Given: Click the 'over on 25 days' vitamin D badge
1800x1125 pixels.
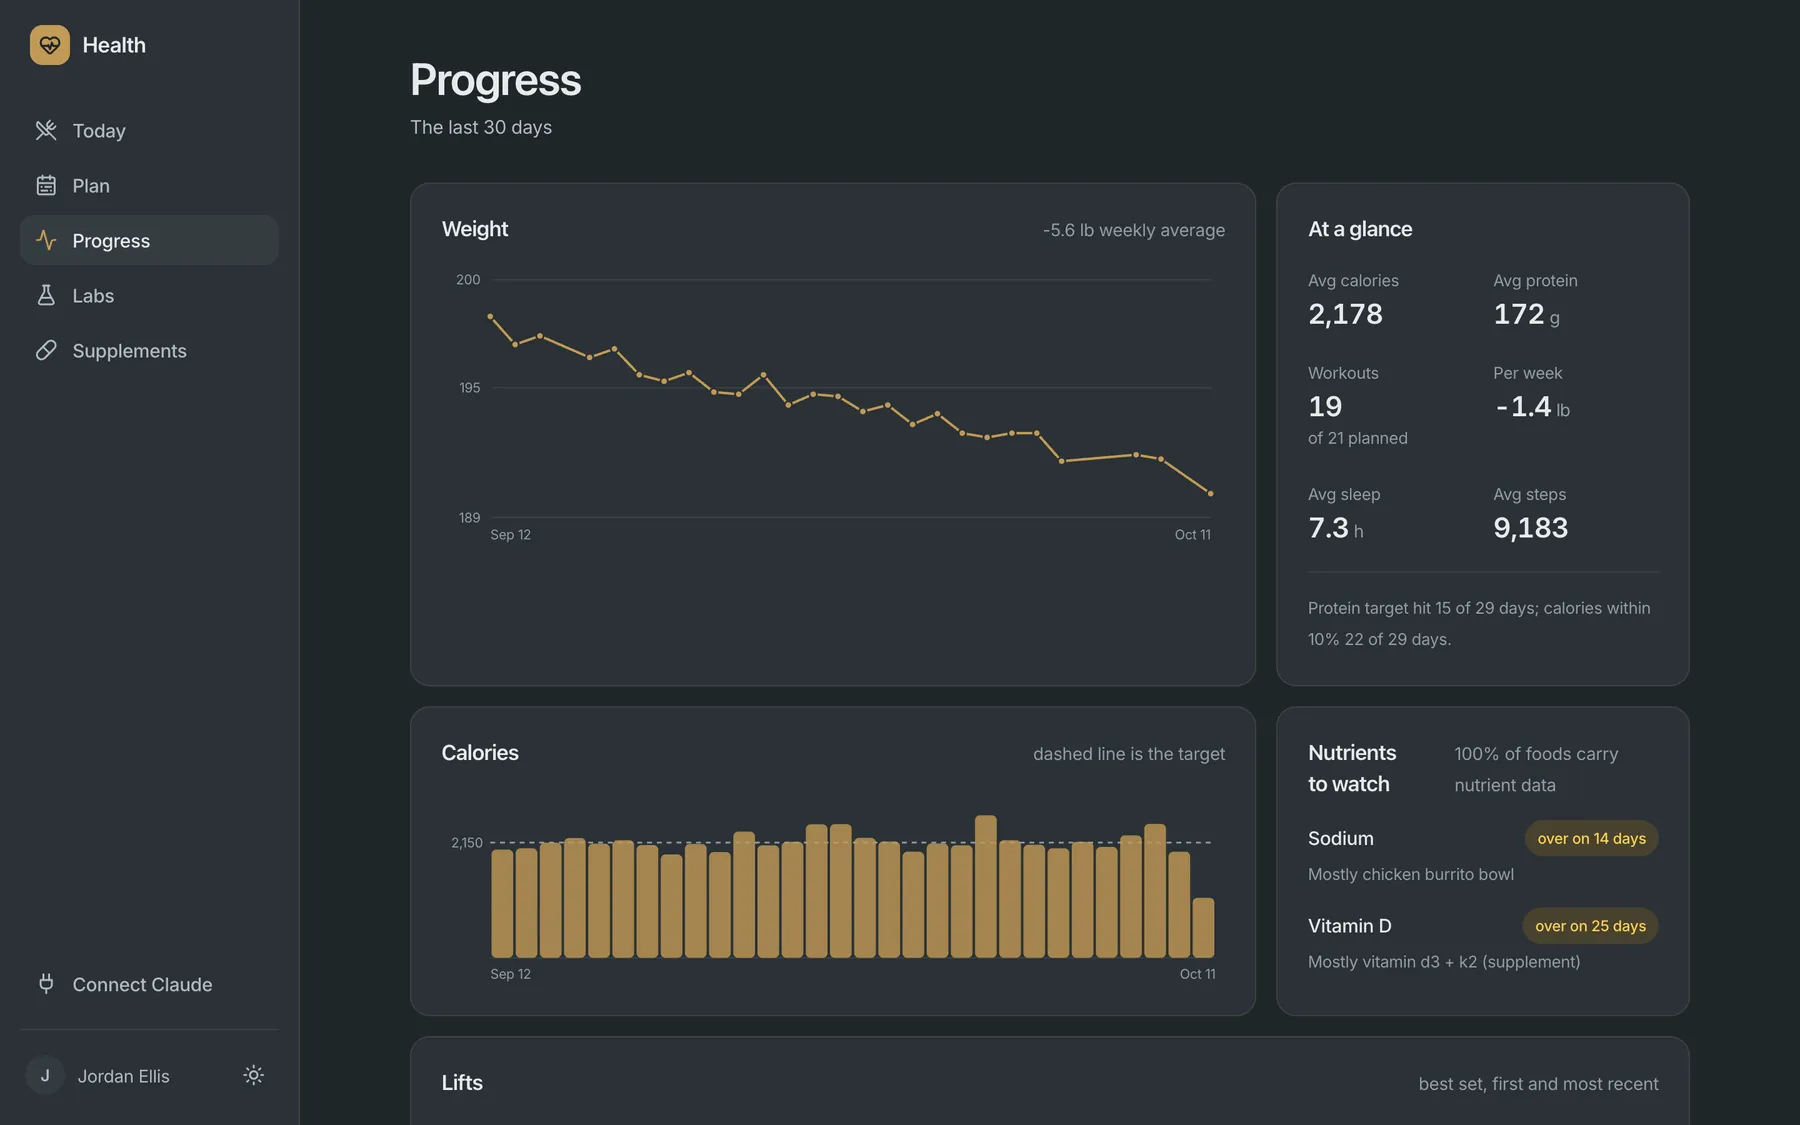Looking at the screenshot, I should pyautogui.click(x=1590, y=926).
